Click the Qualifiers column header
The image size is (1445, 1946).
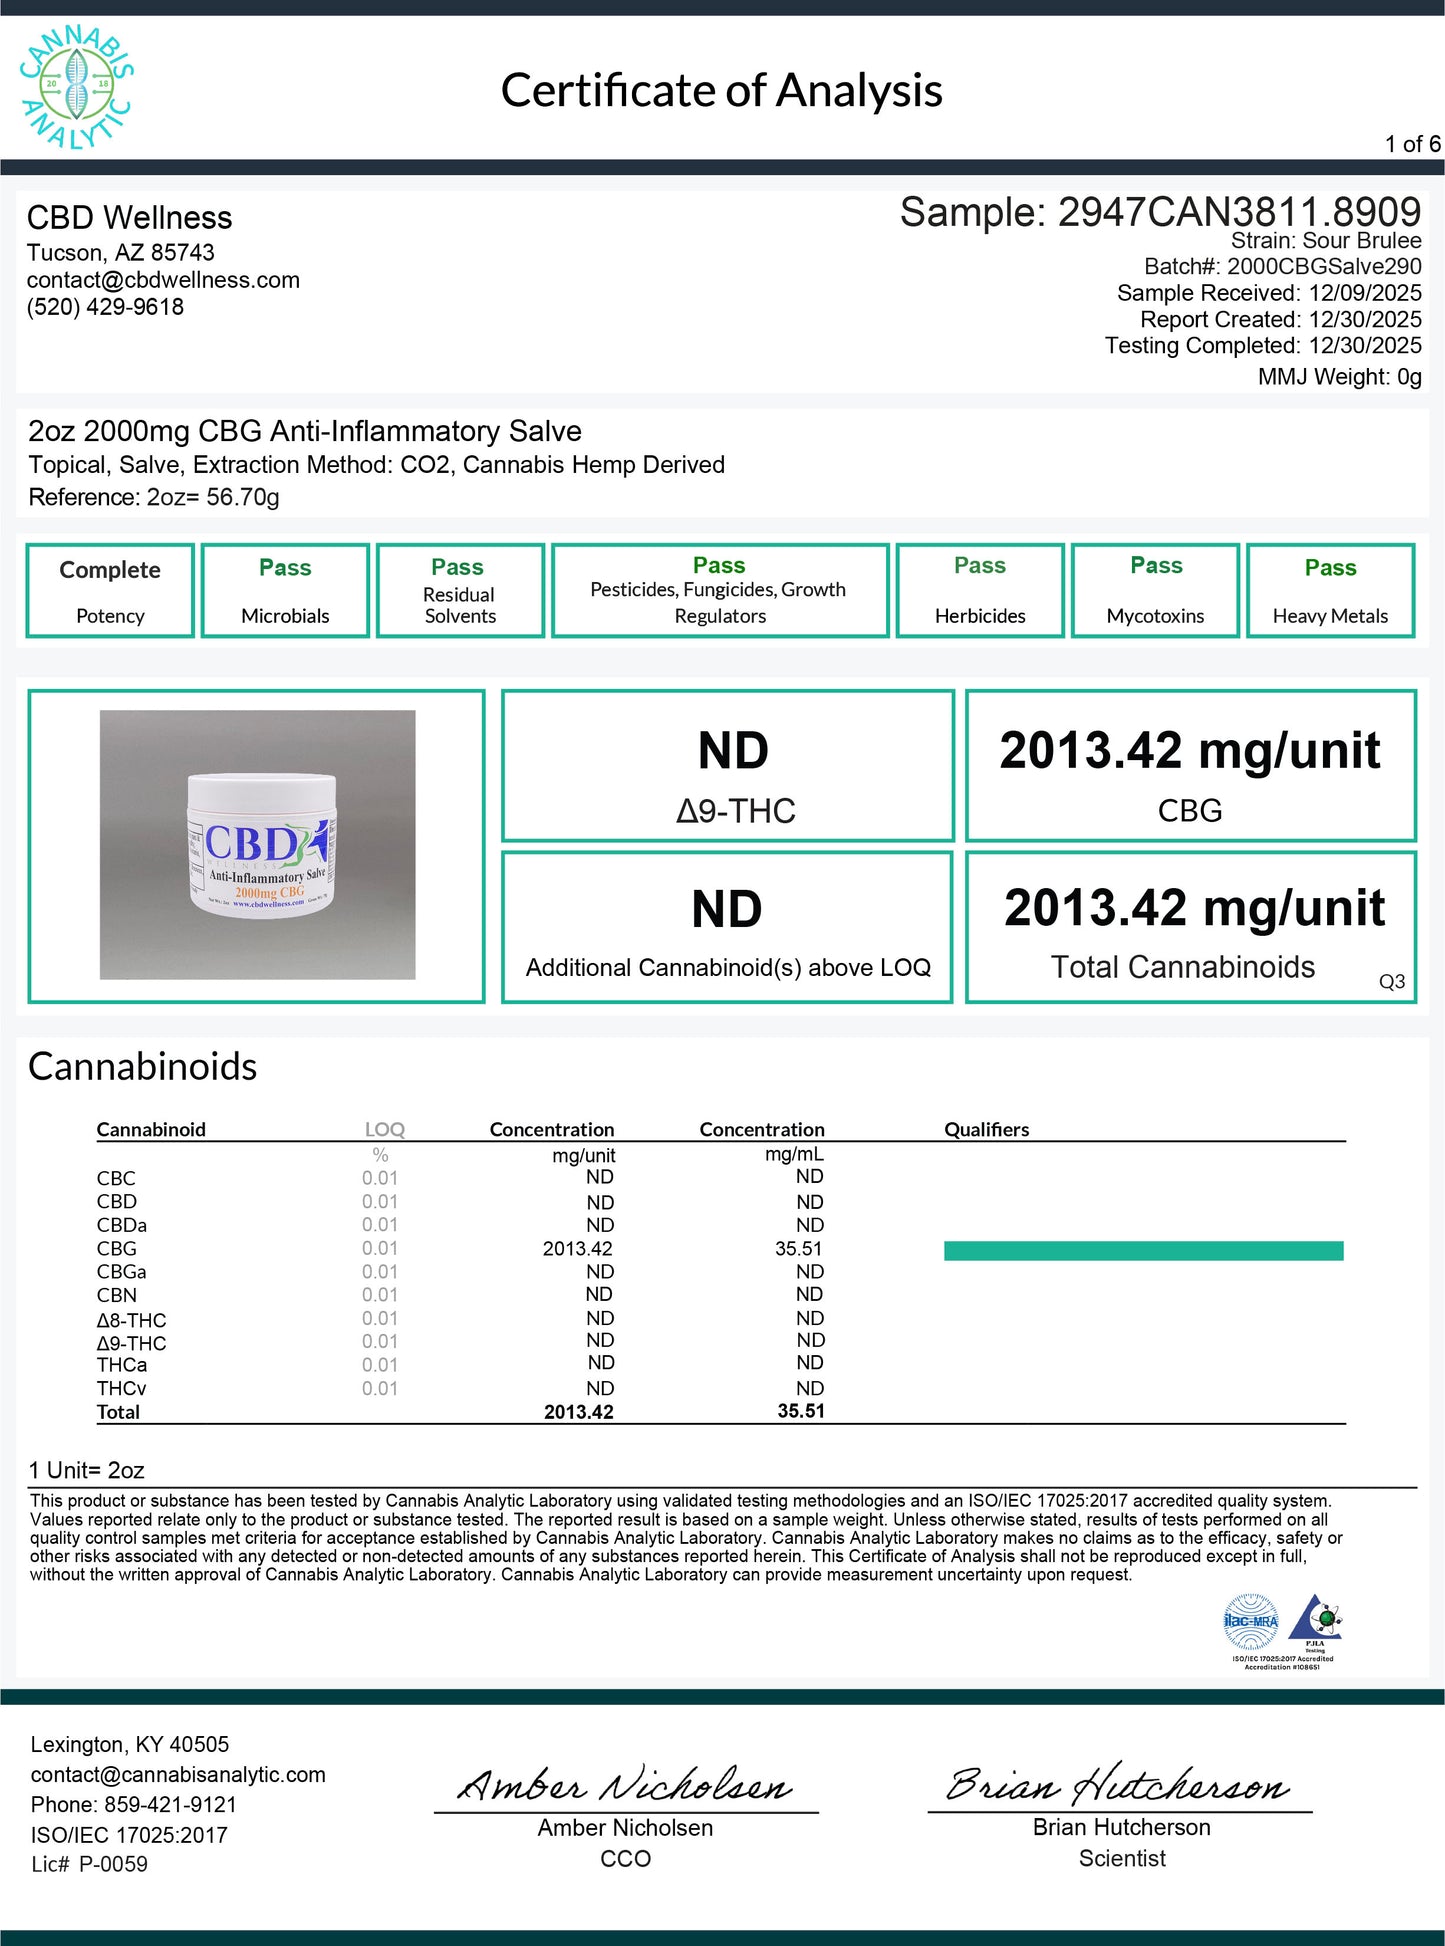pyautogui.click(x=987, y=1130)
